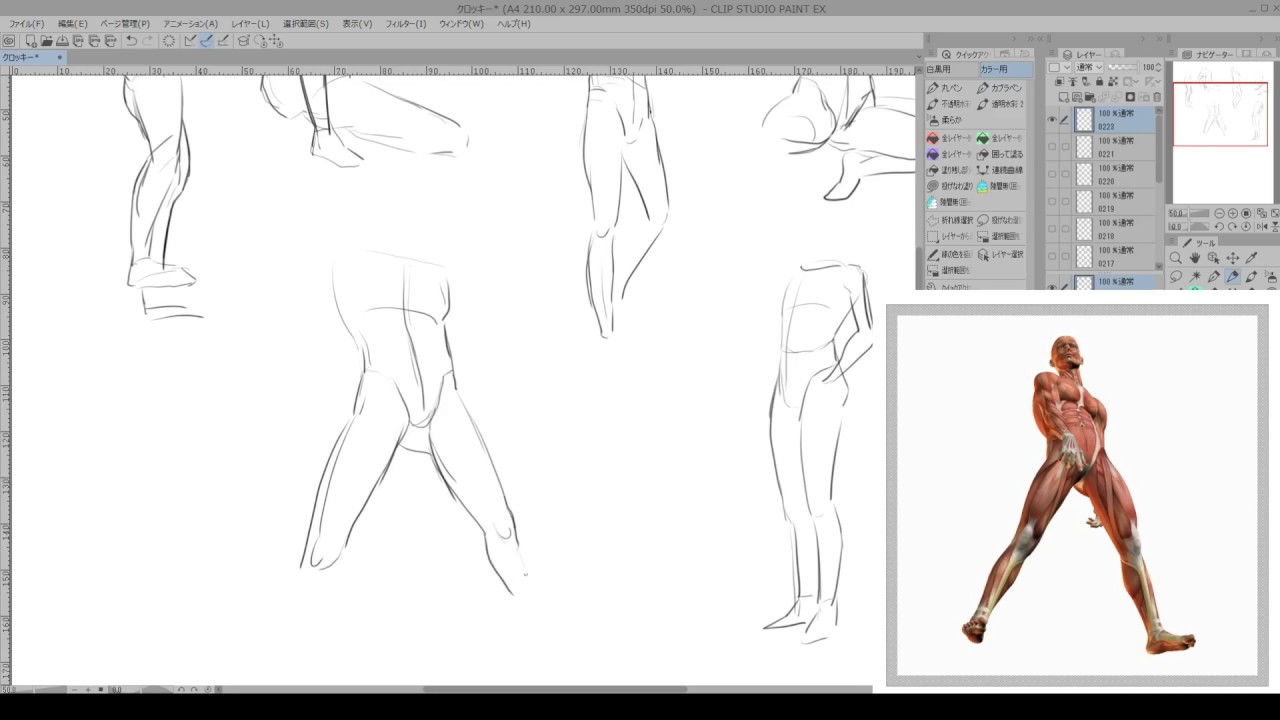Click the delete layer trash icon
The image size is (1280, 720).
pyautogui.click(x=1157, y=97)
